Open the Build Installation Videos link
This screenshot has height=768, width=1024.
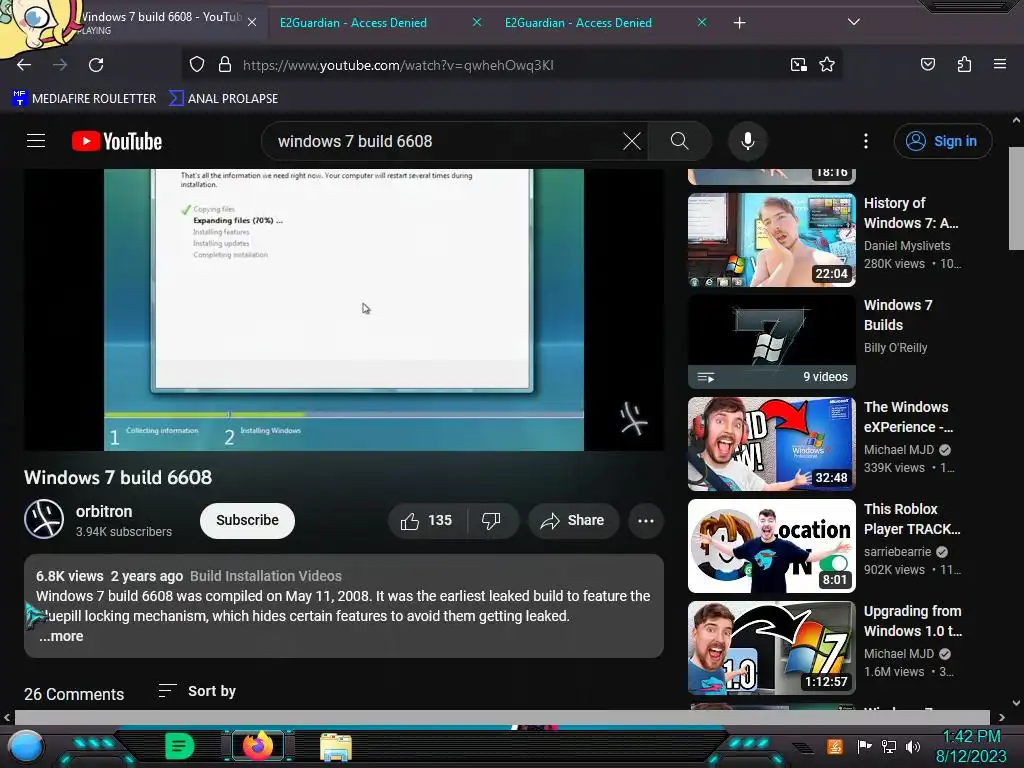click(x=266, y=576)
